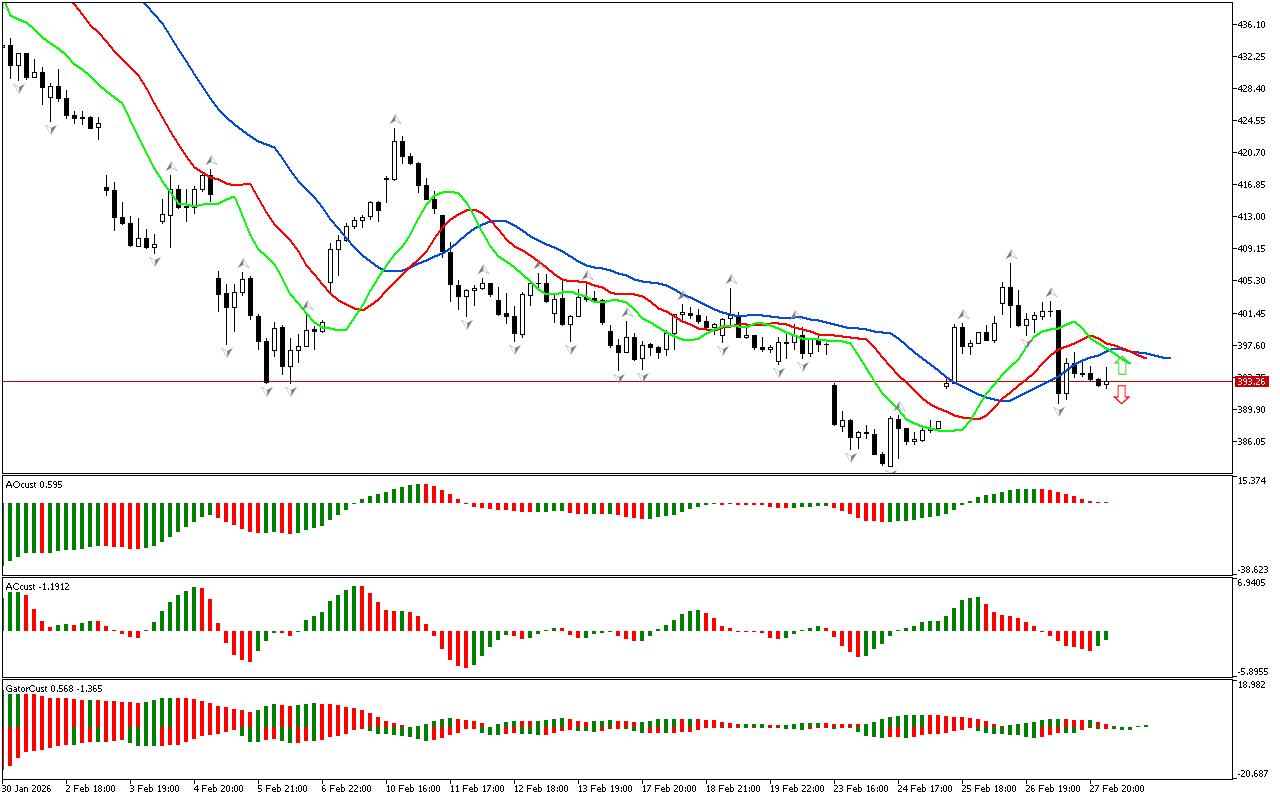Select the horizontal price level line

[x=600, y=381]
